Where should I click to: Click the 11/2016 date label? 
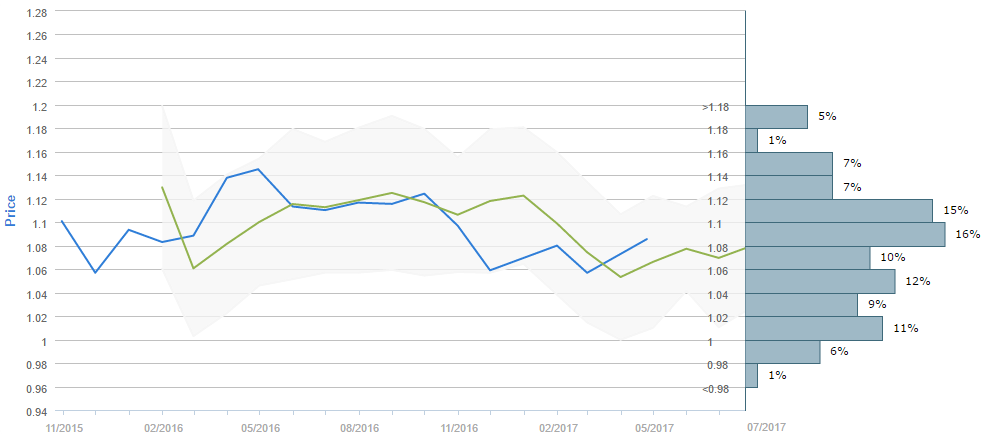458,426
